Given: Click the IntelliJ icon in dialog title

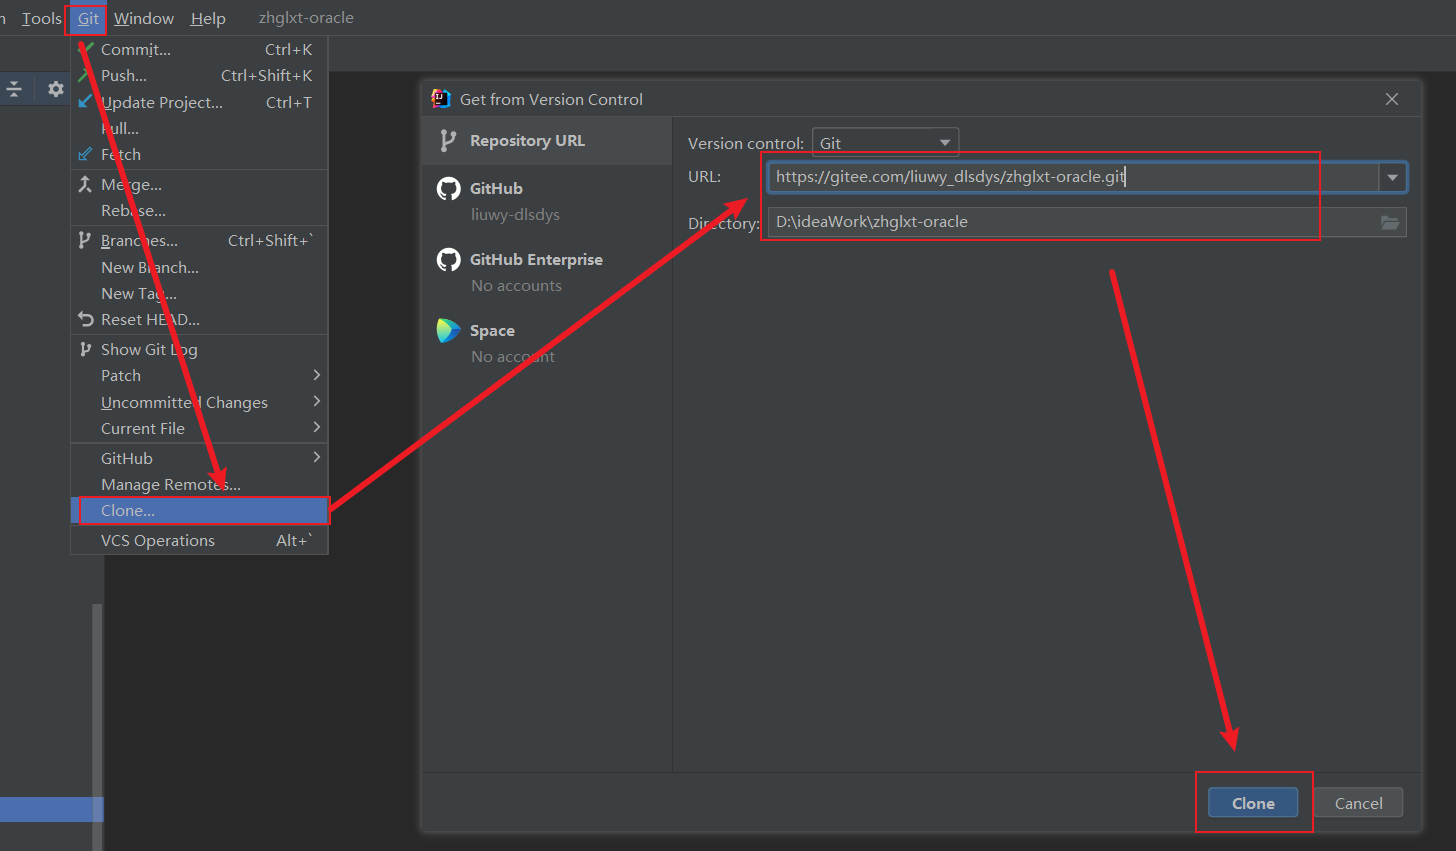Looking at the screenshot, I should [x=441, y=98].
